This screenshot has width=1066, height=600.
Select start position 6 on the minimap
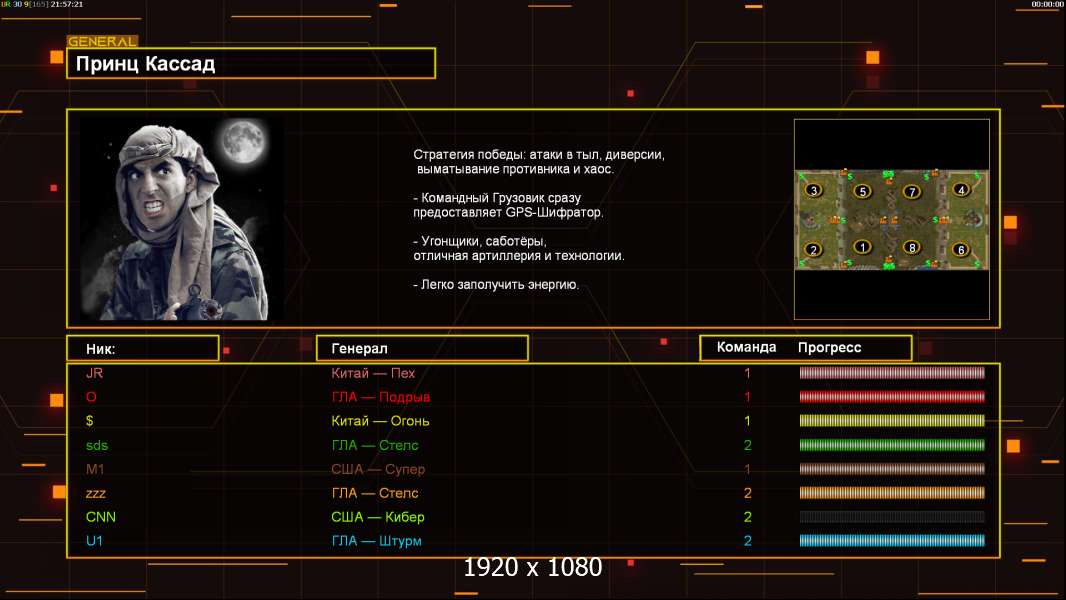pos(961,249)
